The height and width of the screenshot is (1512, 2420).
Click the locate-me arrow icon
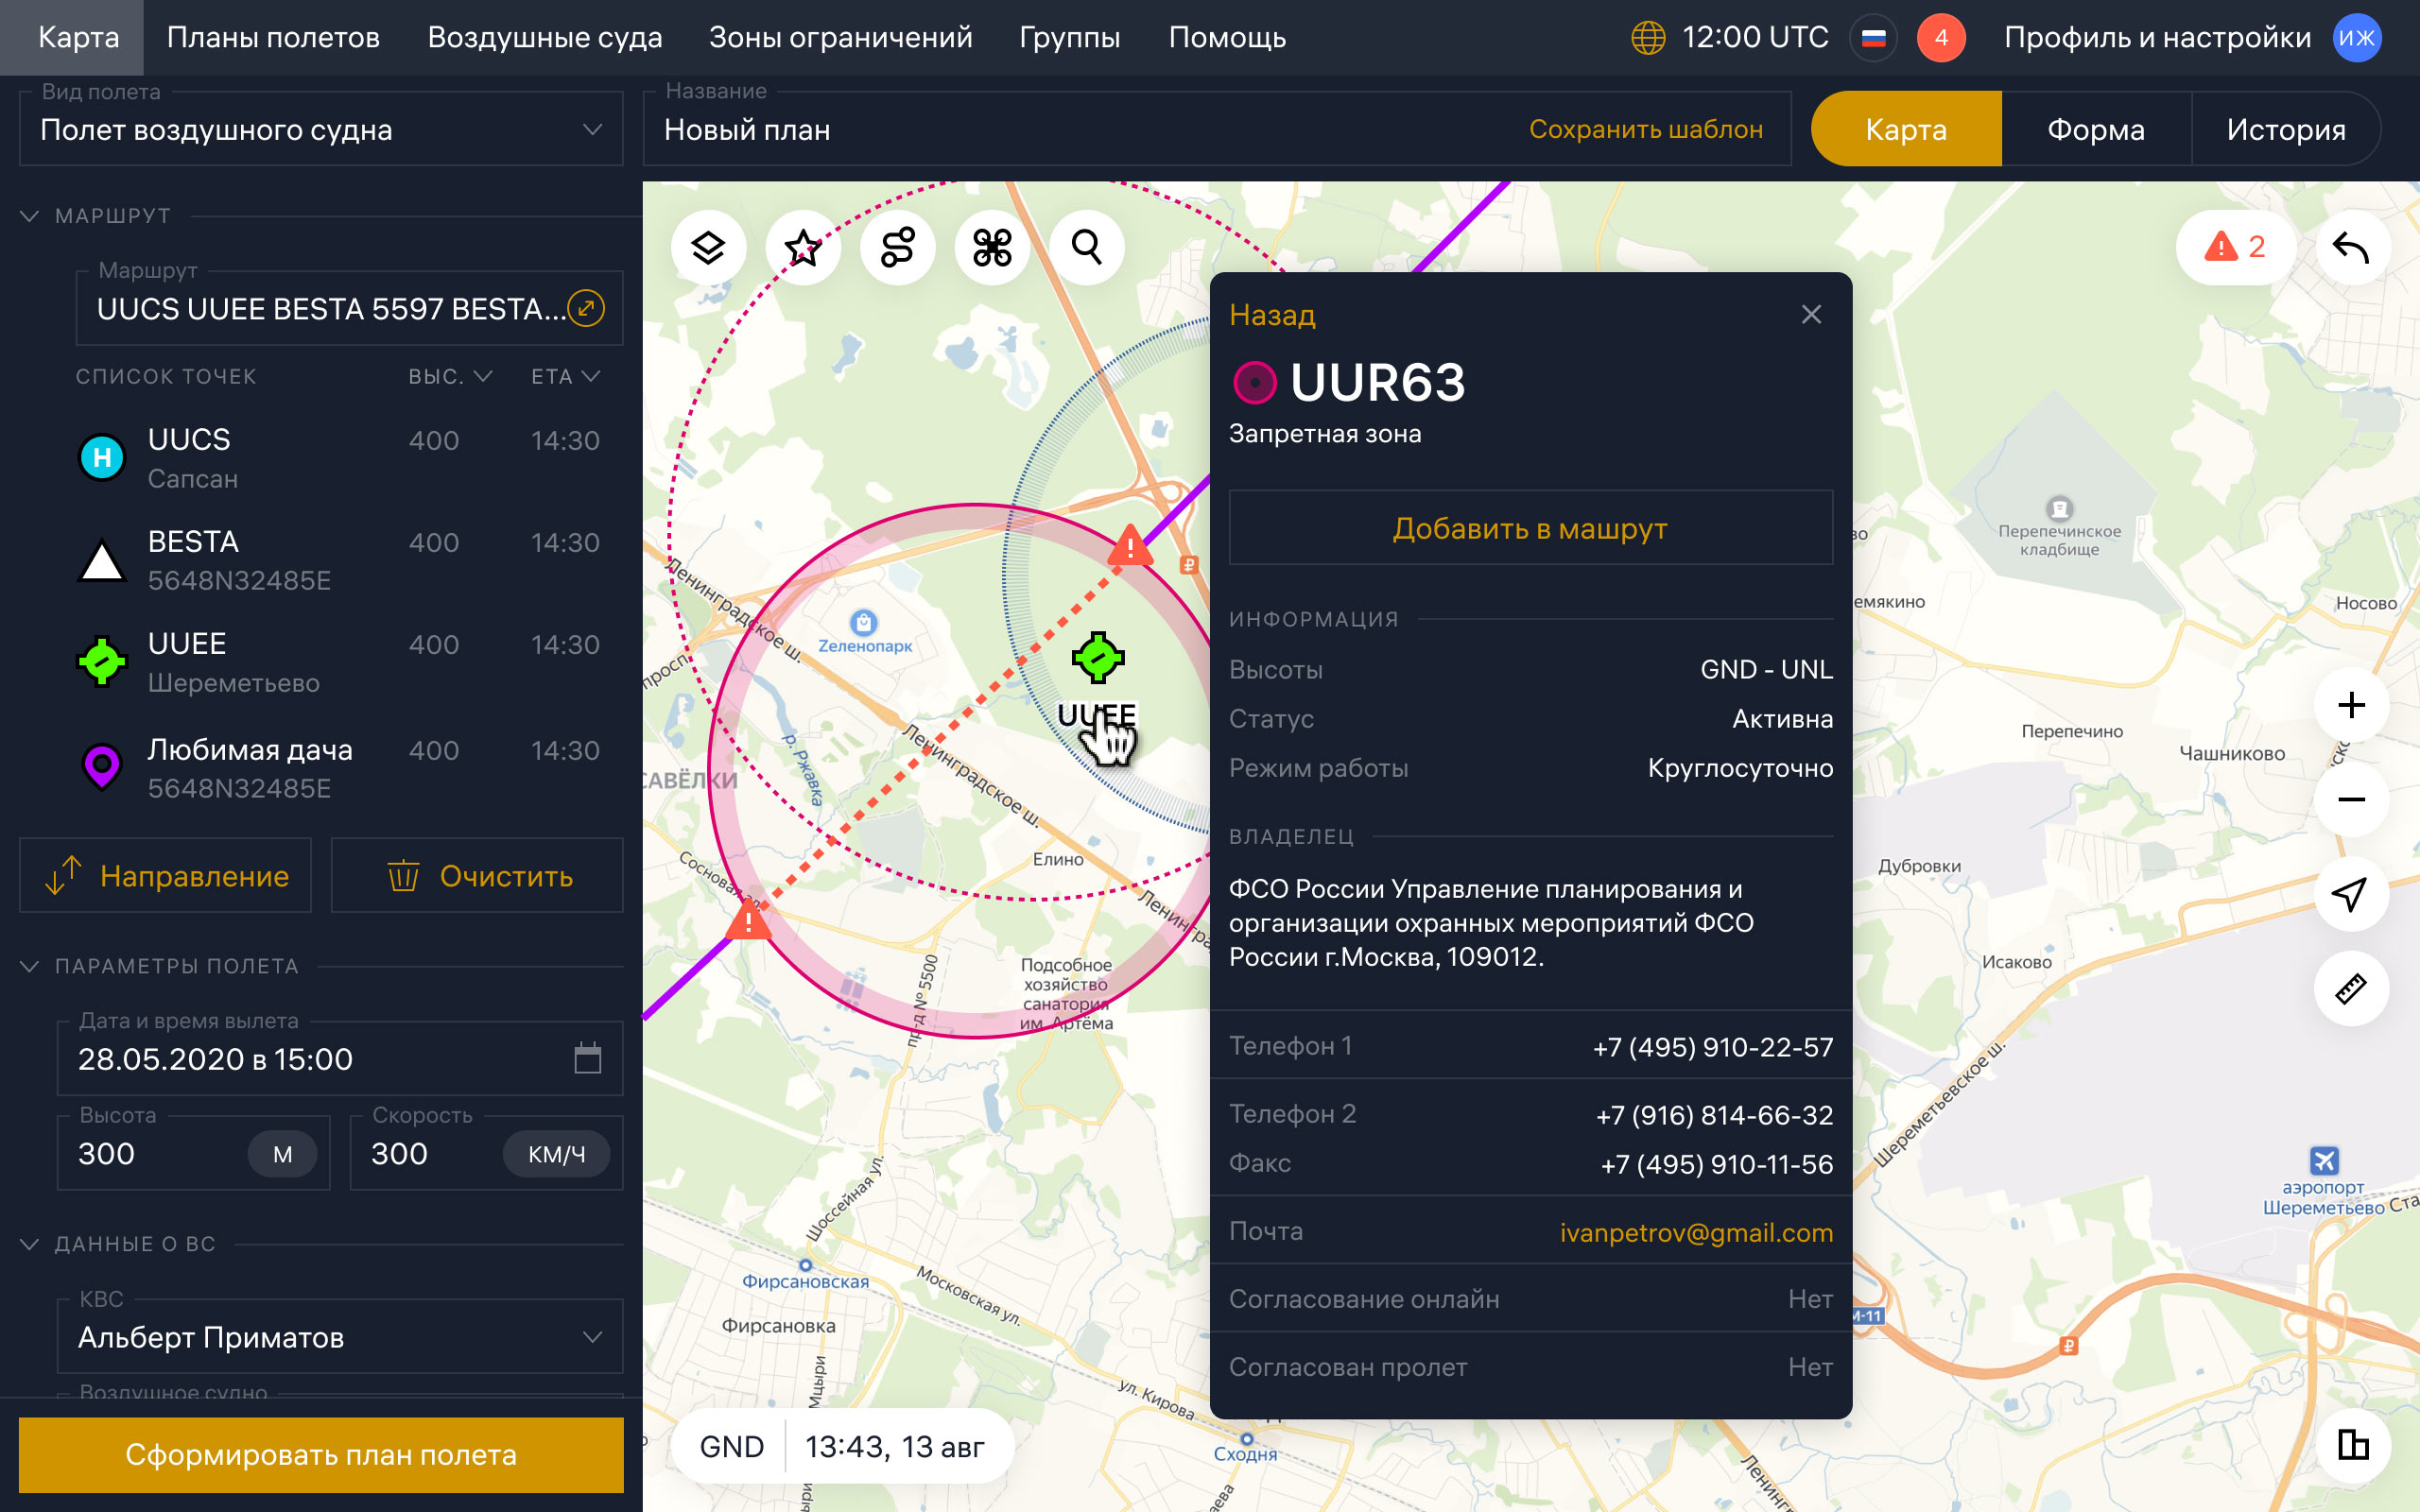coord(2350,894)
